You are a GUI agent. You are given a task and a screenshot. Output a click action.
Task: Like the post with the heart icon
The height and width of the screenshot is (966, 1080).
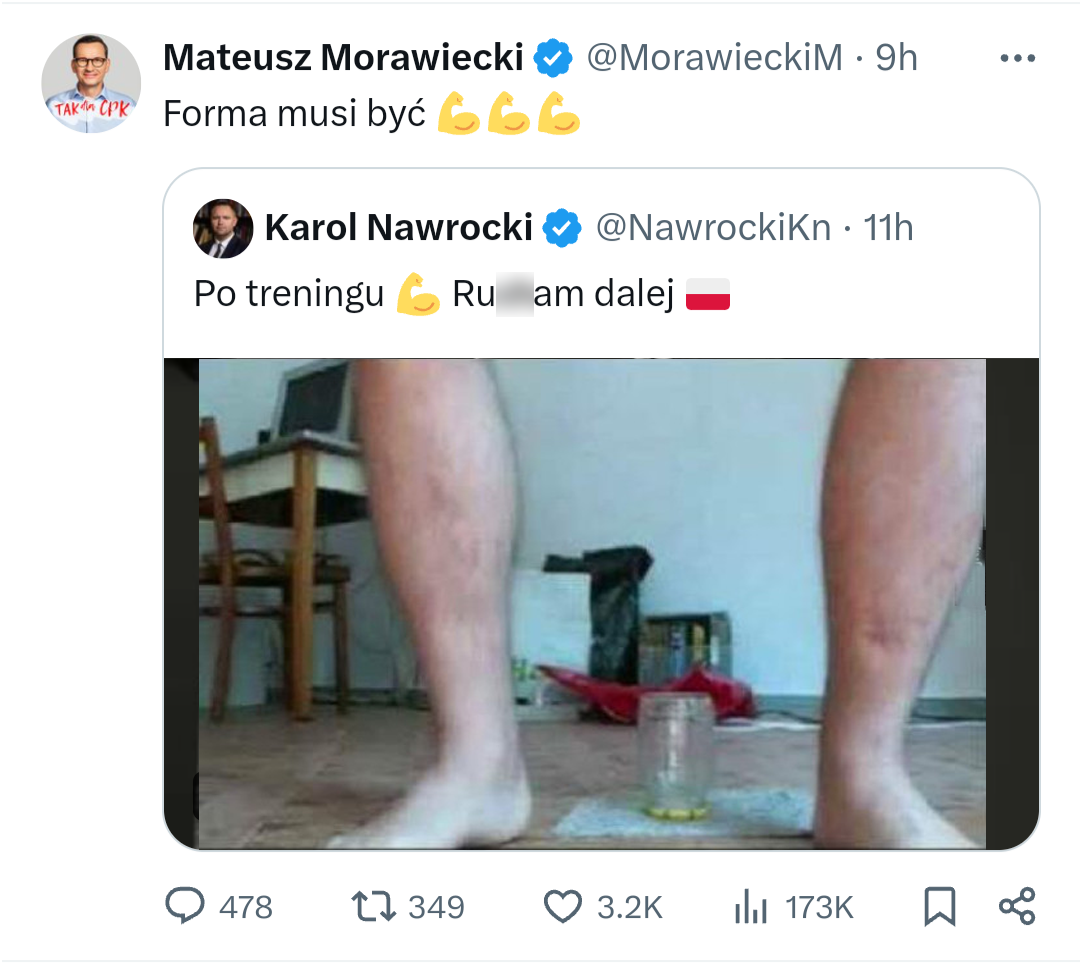click(x=562, y=906)
